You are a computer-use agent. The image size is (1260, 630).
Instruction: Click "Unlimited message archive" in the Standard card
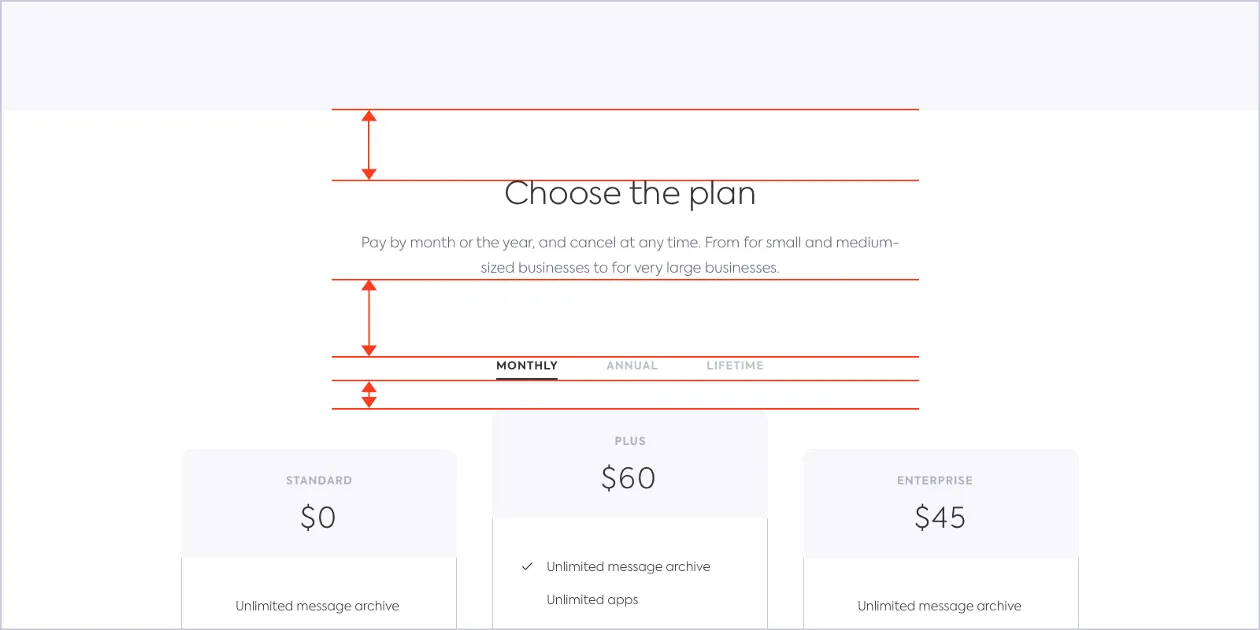point(317,606)
